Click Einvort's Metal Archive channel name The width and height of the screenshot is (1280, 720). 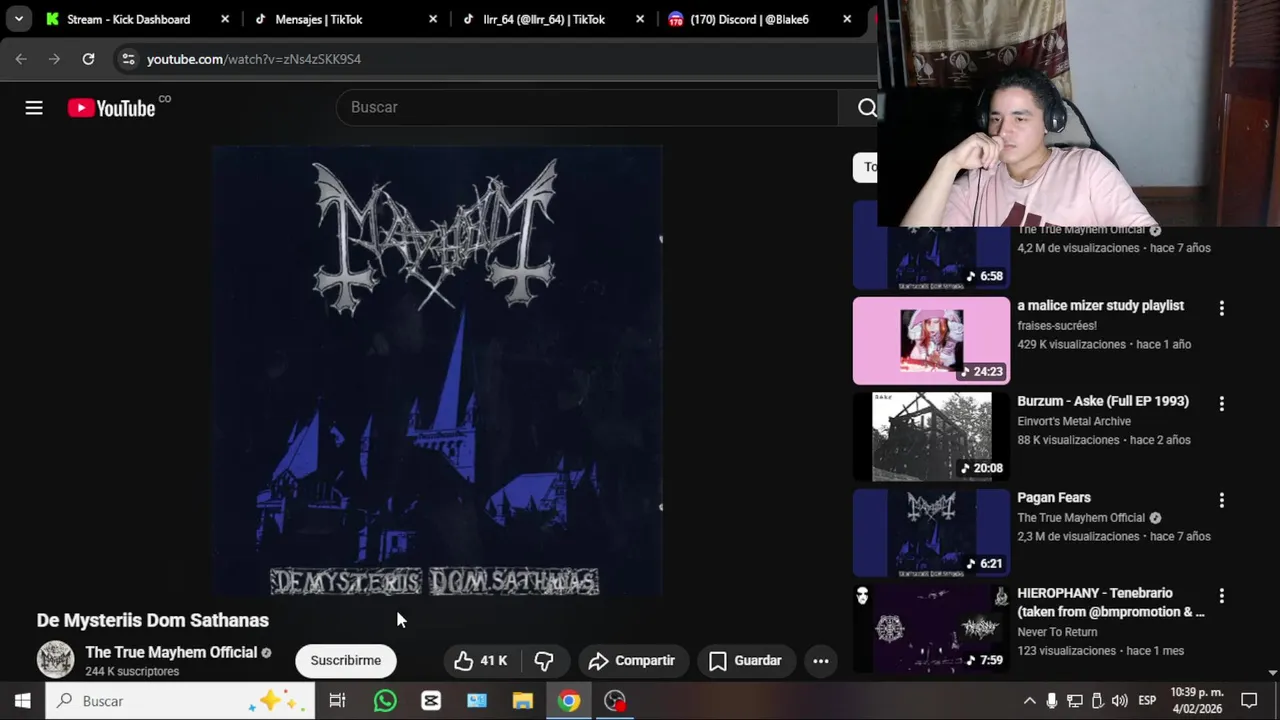[1074, 422]
